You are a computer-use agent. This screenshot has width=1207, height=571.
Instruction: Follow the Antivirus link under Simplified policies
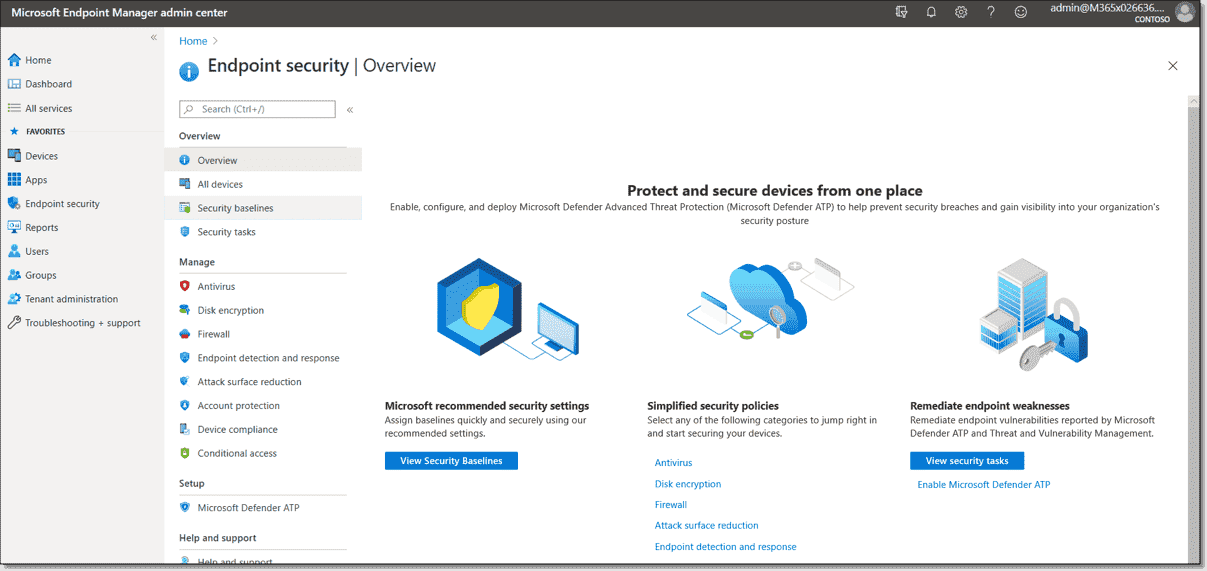coord(673,463)
